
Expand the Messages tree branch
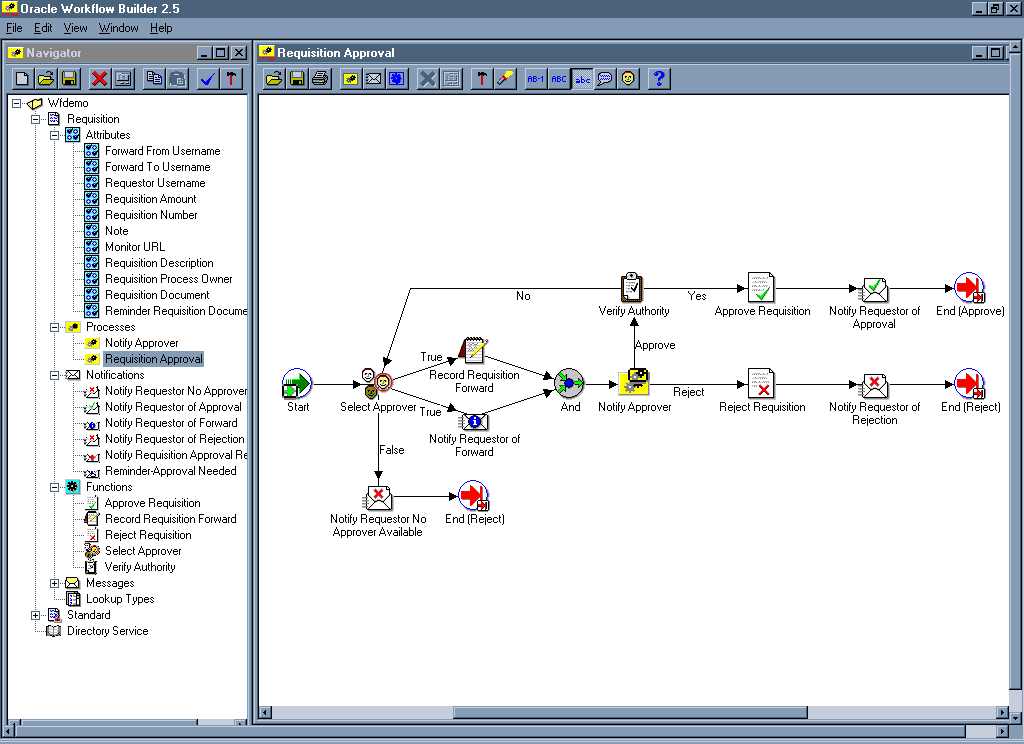[x=56, y=583]
